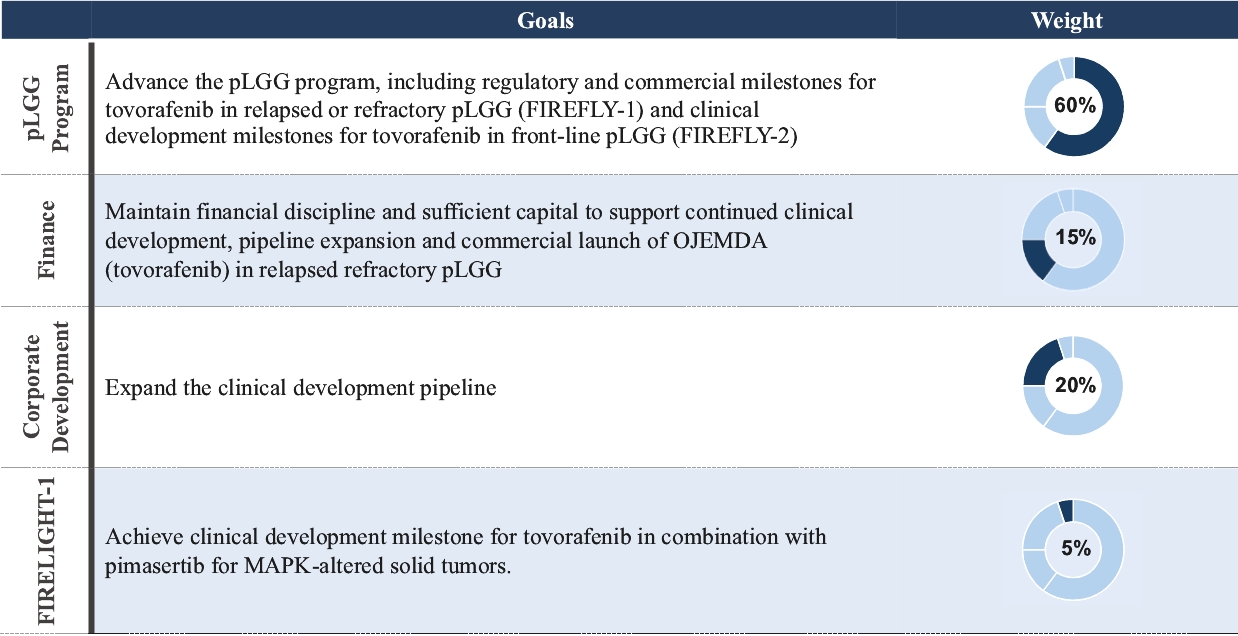Select the Corporate Development row label
Screen dimensions: 1238x636
(49, 386)
